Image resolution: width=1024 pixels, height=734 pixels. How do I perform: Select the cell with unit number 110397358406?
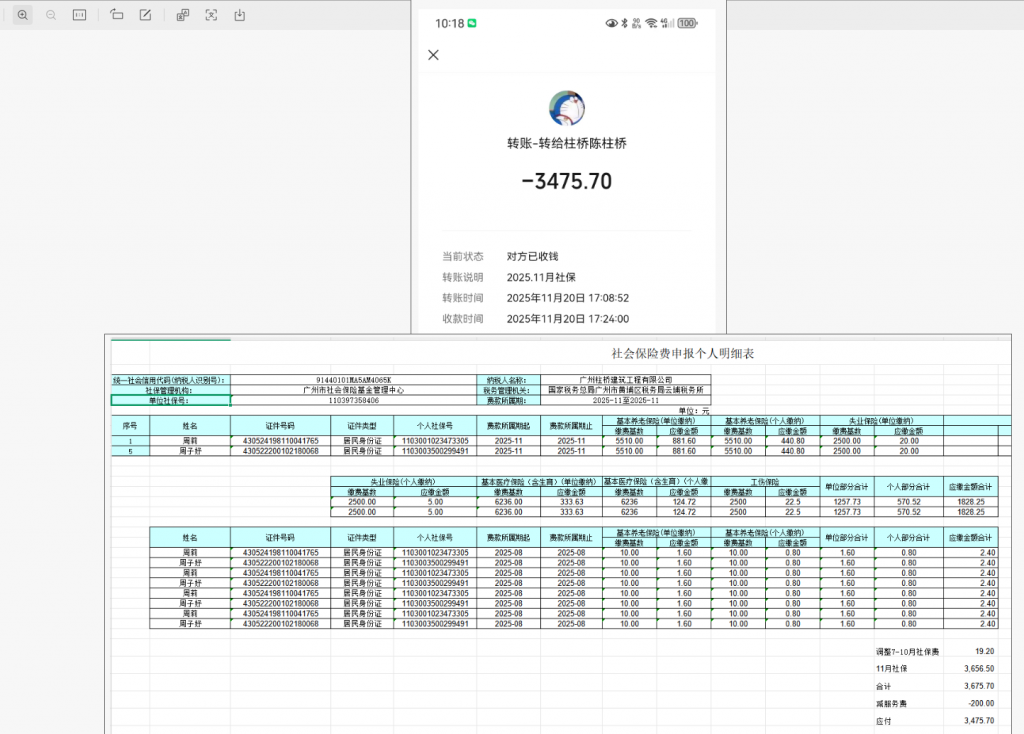pos(347,400)
